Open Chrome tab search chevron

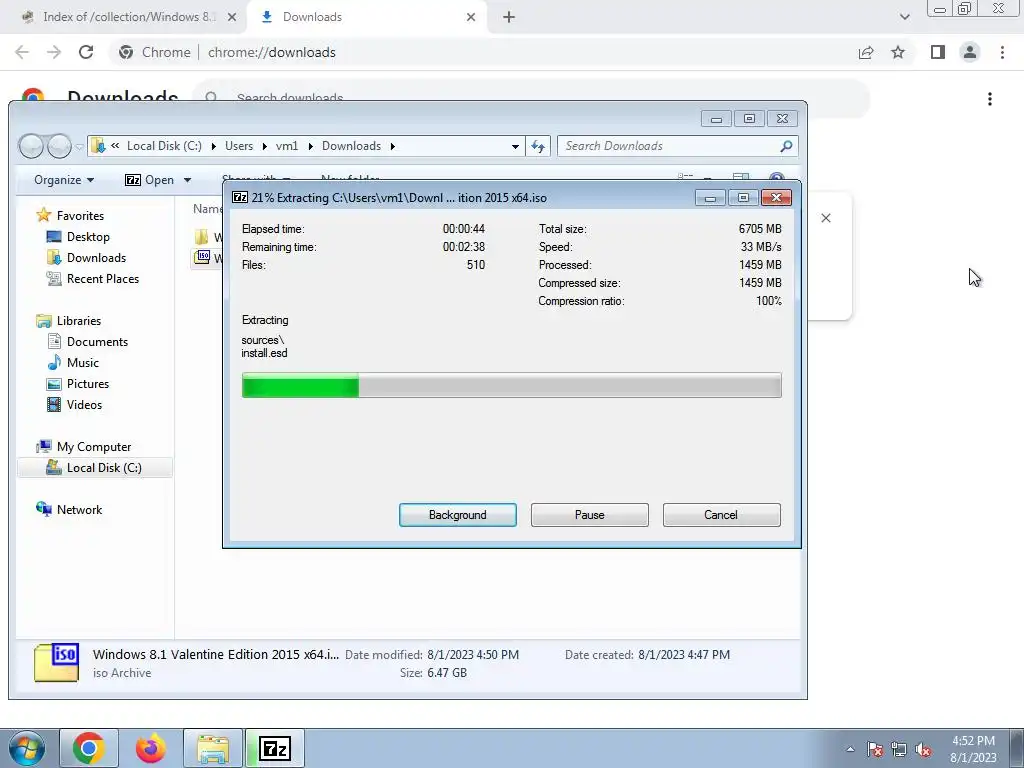click(x=904, y=17)
